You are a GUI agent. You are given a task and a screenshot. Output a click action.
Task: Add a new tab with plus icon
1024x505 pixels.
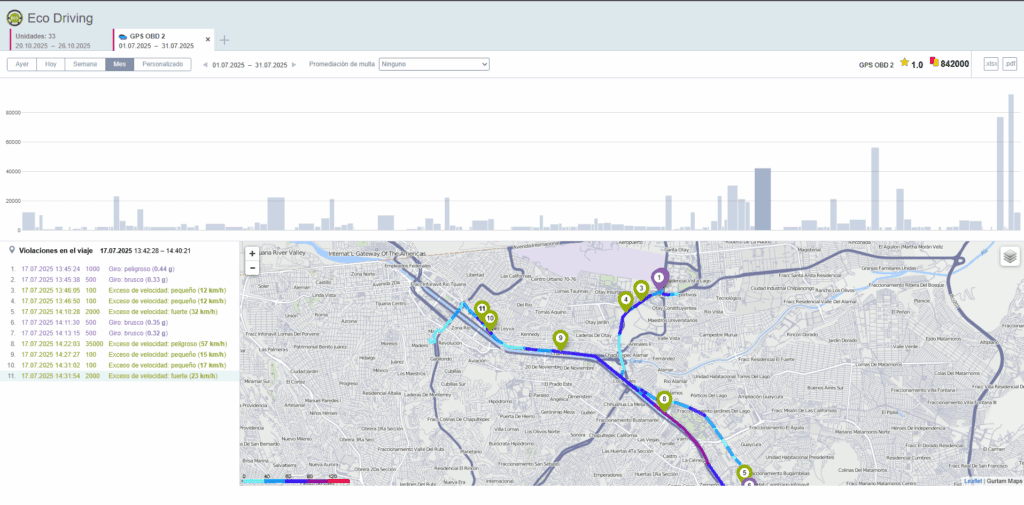pos(225,40)
